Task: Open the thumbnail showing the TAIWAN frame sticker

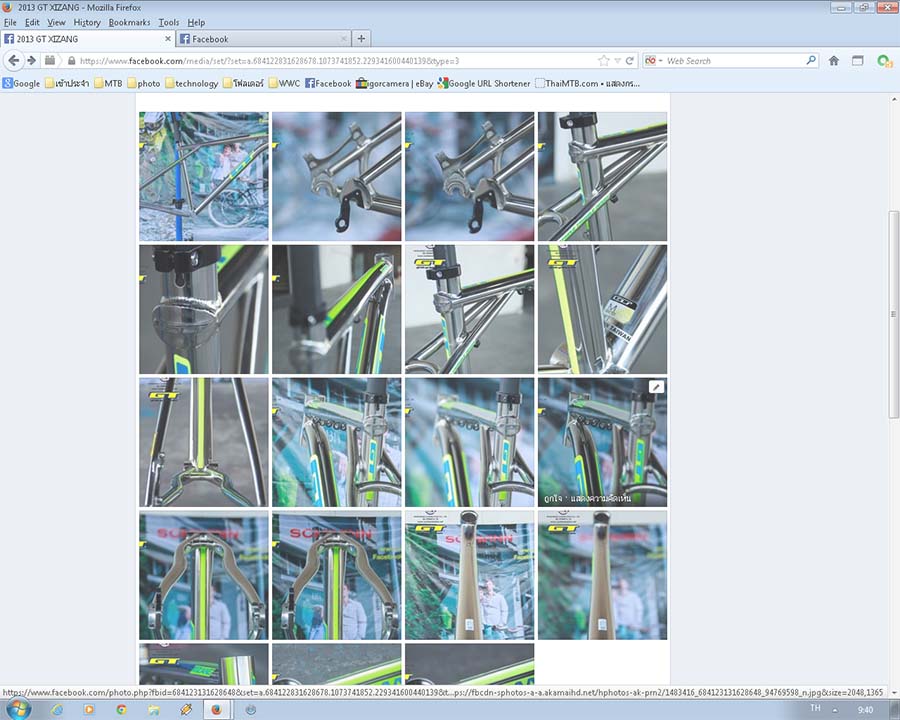Action: click(x=602, y=309)
